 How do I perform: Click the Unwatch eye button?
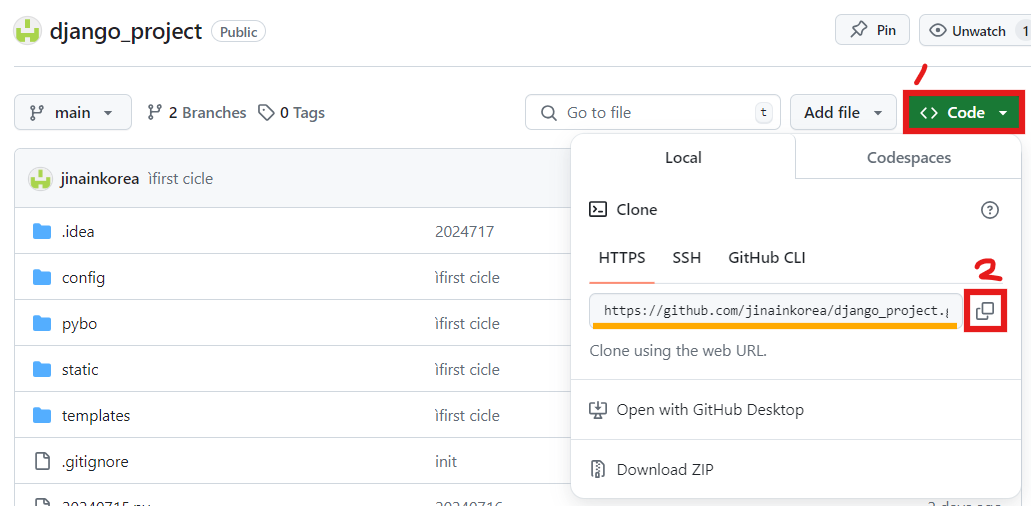[x=976, y=31]
